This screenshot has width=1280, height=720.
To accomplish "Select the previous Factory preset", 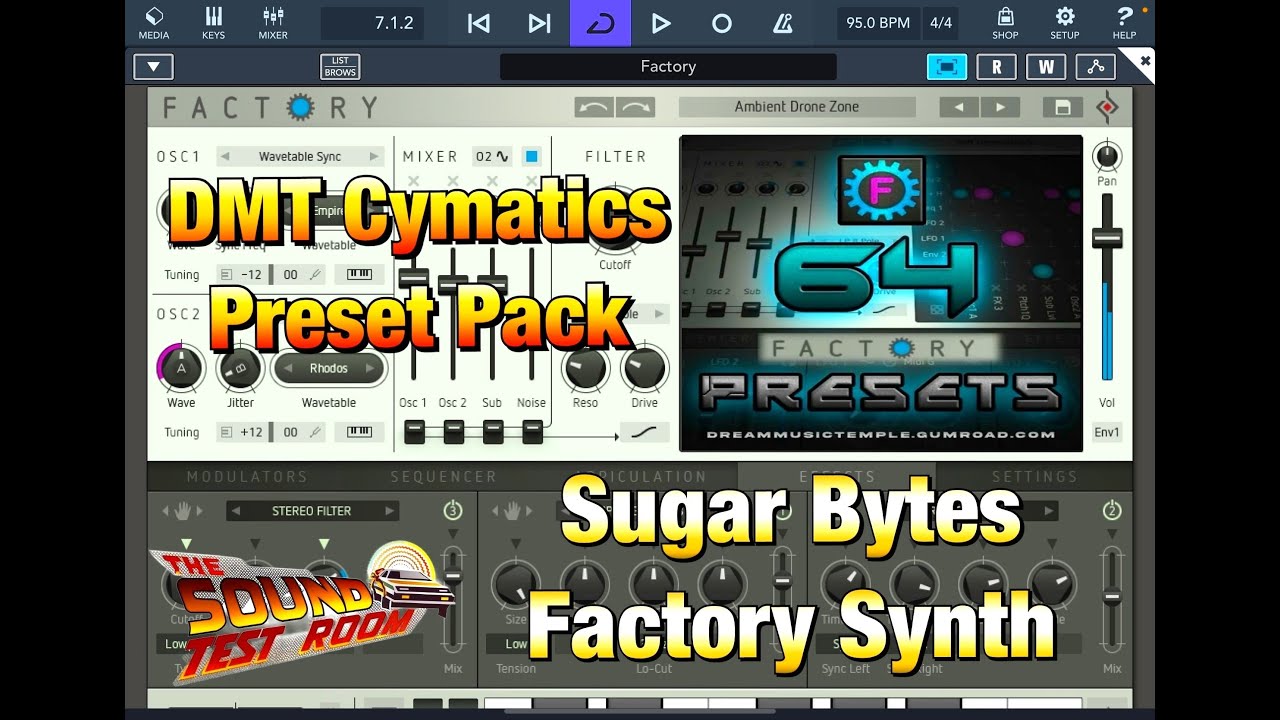I will [x=959, y=107].
